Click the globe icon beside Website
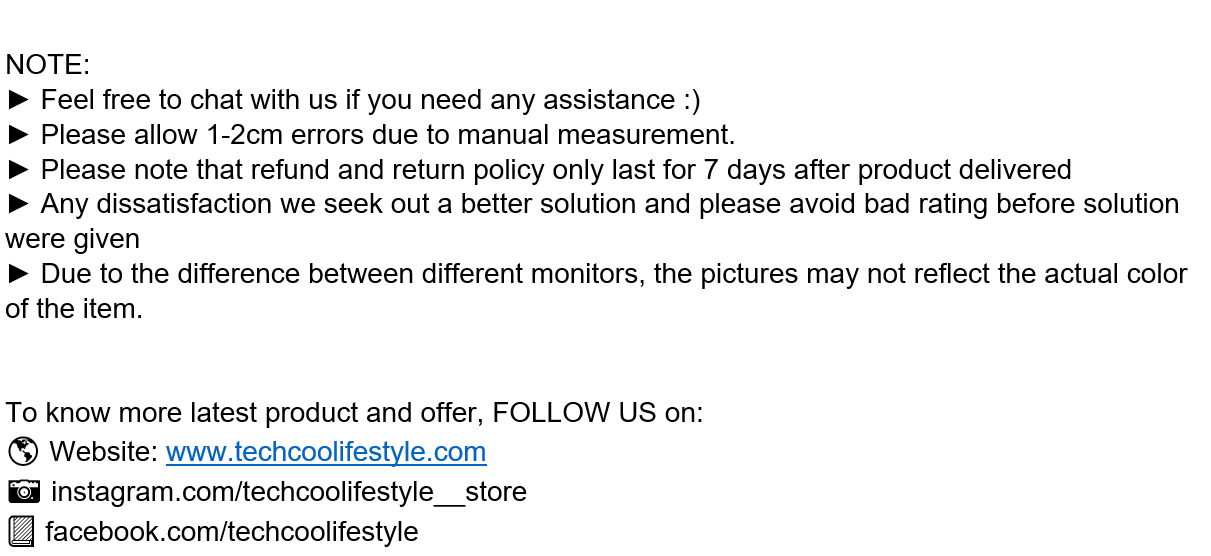This screenshot has width=1211, height=556. pos(22,452)
